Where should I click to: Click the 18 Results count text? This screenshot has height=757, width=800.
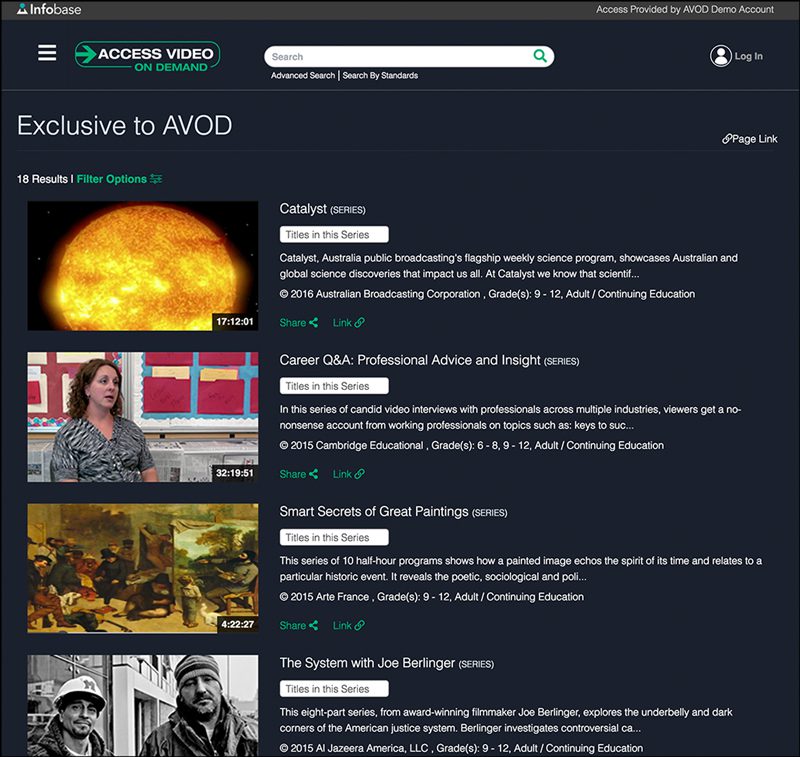coord(42,179)
